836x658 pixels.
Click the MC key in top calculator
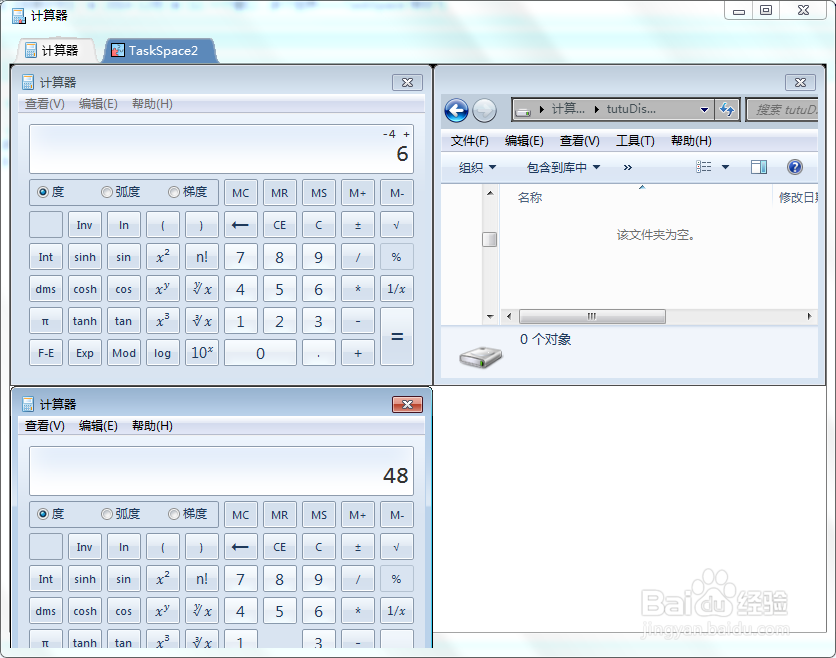click(x=240, y=193)
